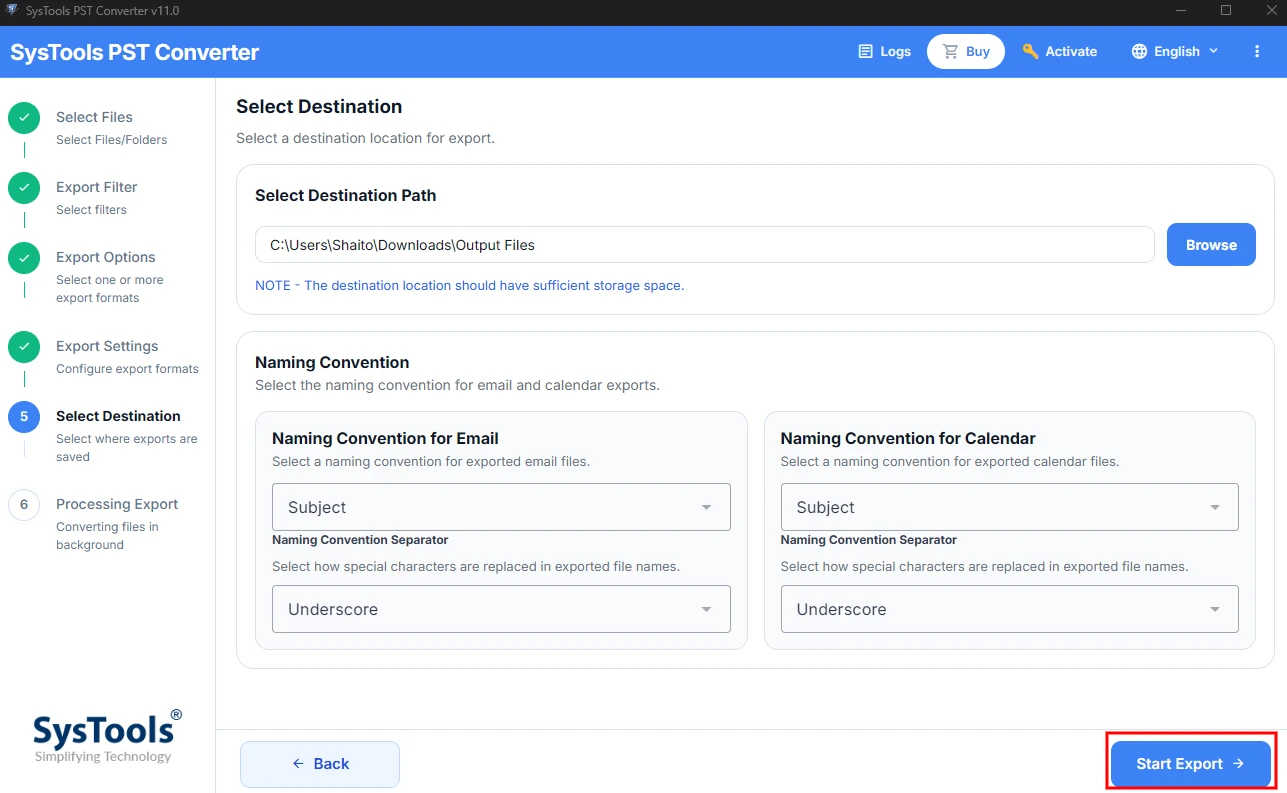Open the three-dot more options menu
This screenshot has height=793, width=1287.
pyautogui.click(x=1257, y=51)
